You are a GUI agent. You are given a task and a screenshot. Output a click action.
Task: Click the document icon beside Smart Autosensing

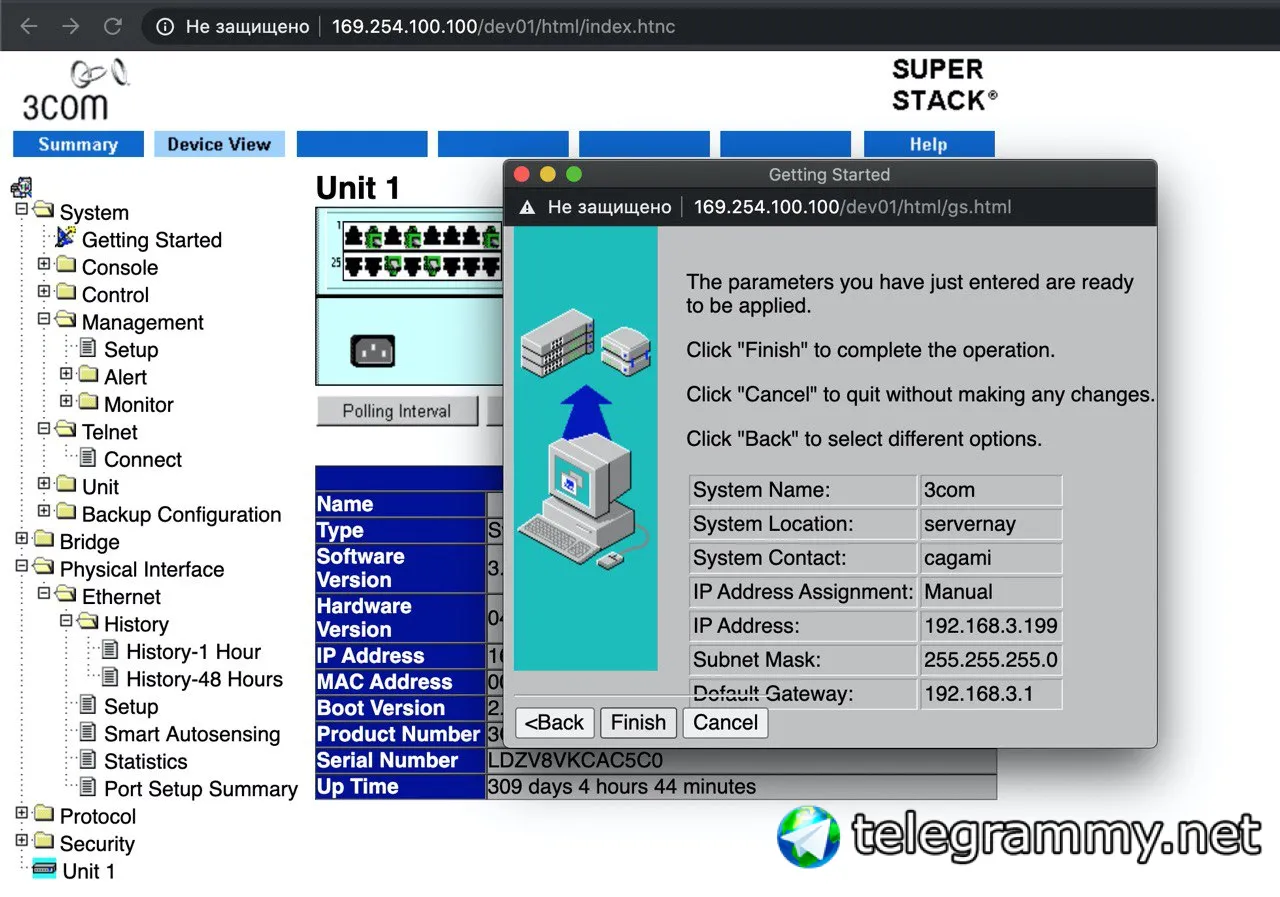click(88, 733)
